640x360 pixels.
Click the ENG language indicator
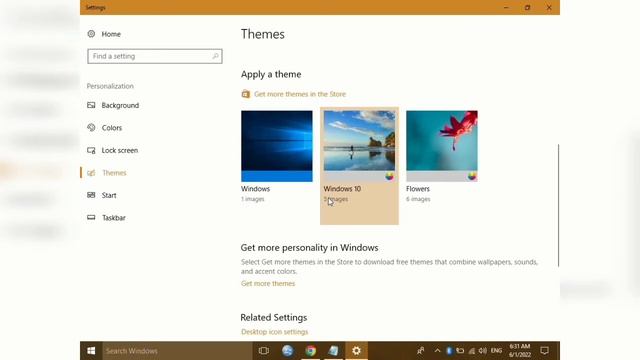[496, 351]
